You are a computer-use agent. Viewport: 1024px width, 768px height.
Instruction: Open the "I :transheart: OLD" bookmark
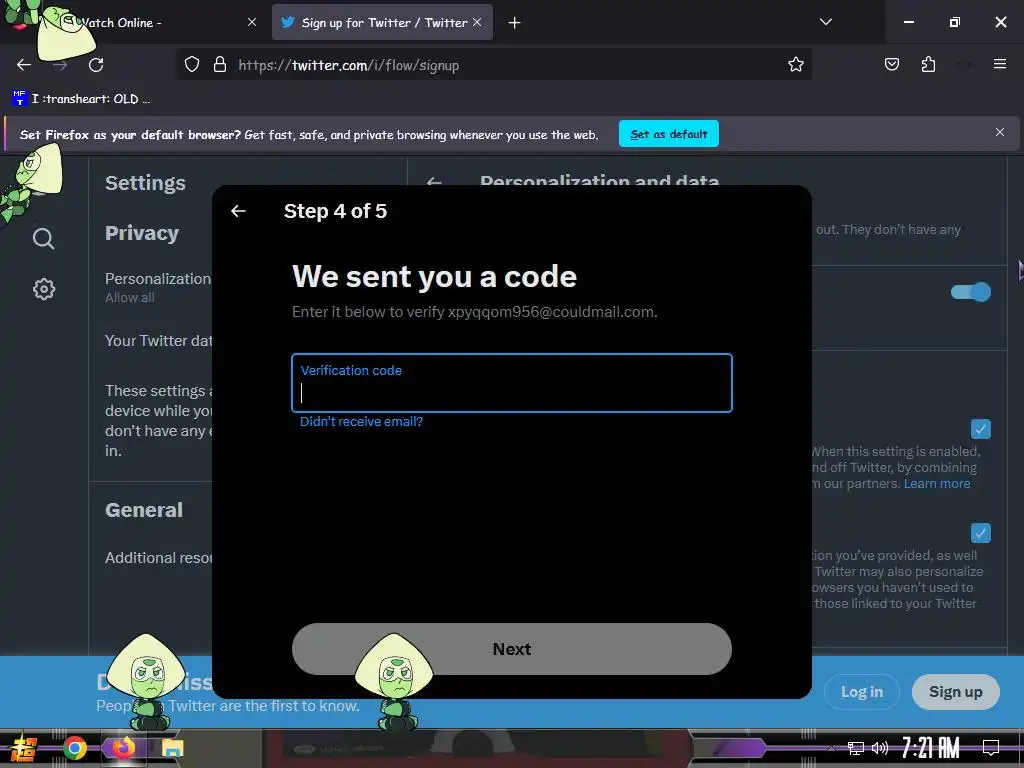(81, 99)
